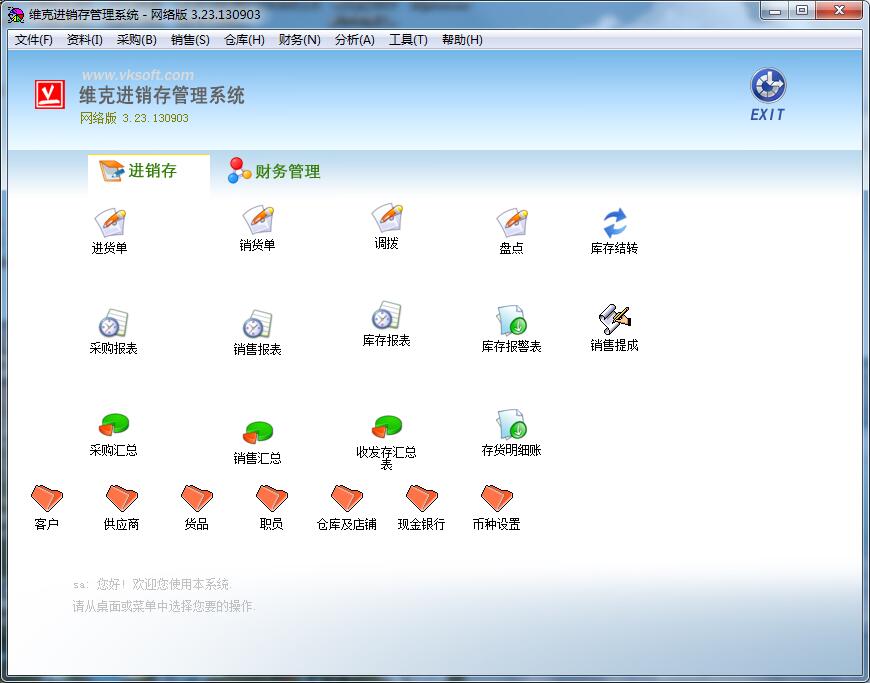Open the 现金银行 cash bank folder

pyautogui.click(x=421, y=508)
